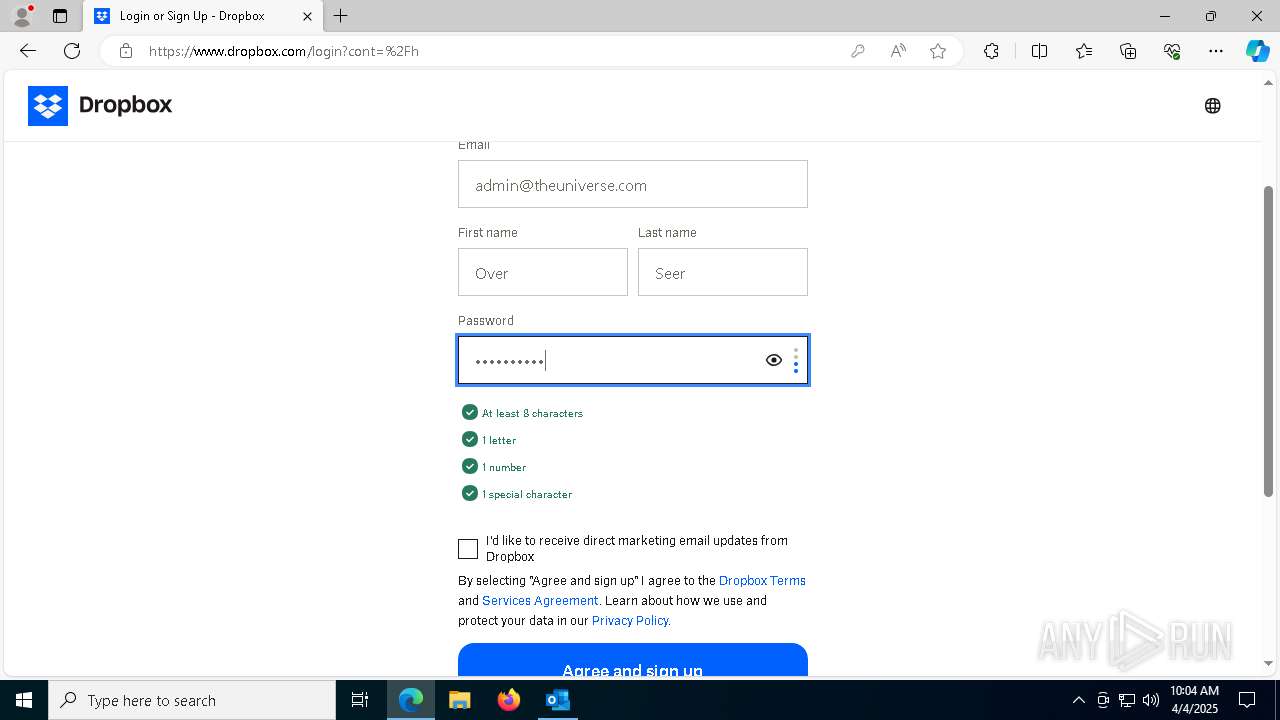The image size is (1280, 720).
Task: Open tab actions menu icon
Action: tap(60, 16)
